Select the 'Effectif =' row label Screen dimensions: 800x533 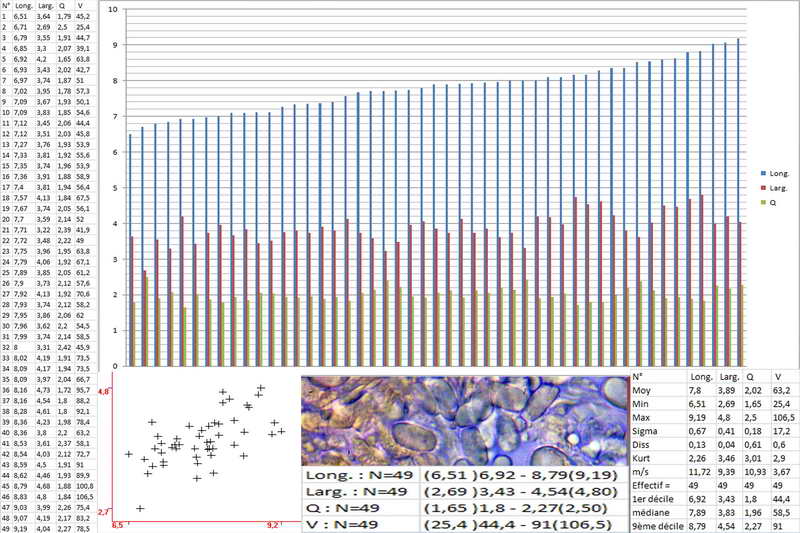(651, 486)
